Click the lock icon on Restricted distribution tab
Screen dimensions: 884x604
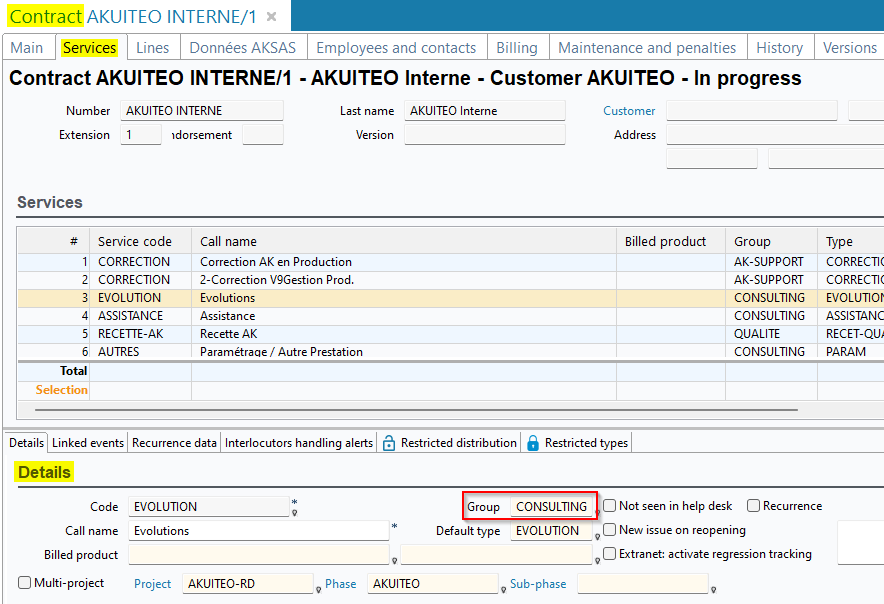coord(389,443)
